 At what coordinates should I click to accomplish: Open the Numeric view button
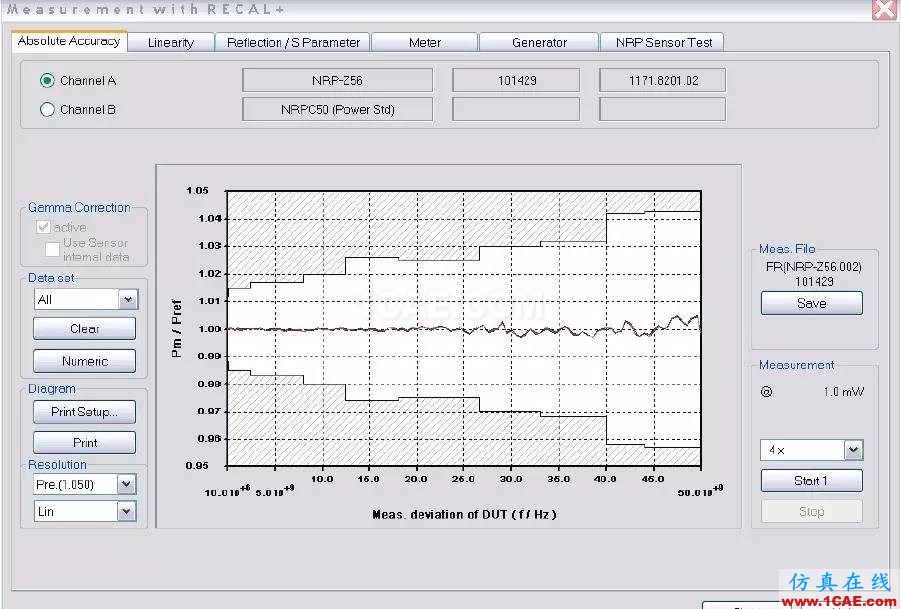click(84, 361)
